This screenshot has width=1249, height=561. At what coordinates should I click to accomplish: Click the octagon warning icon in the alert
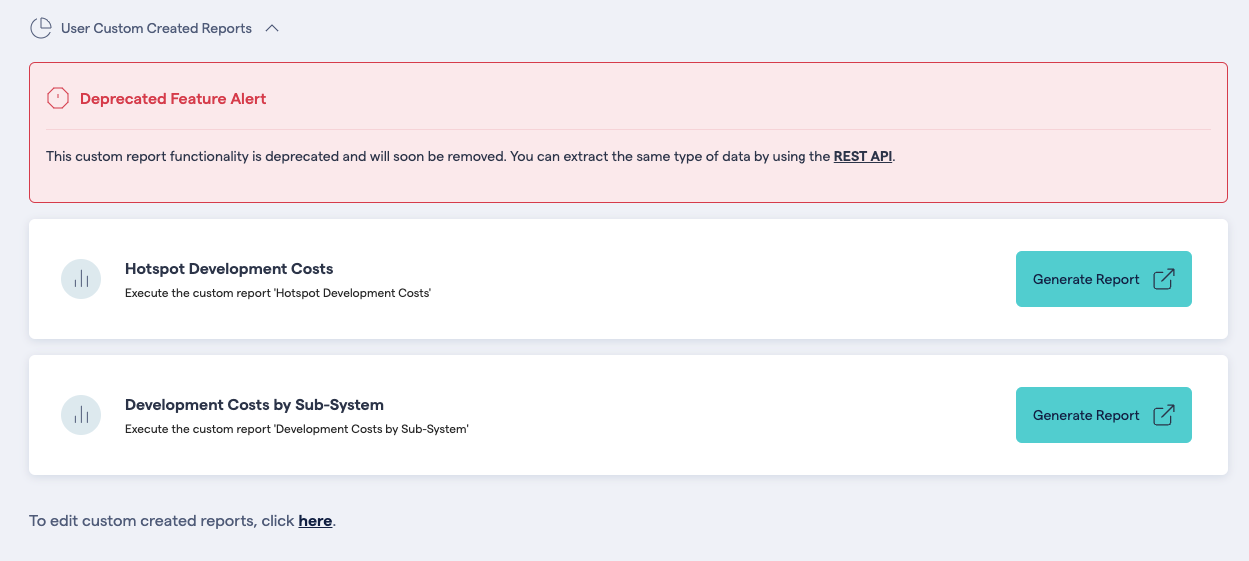click(x=58, y=98)
